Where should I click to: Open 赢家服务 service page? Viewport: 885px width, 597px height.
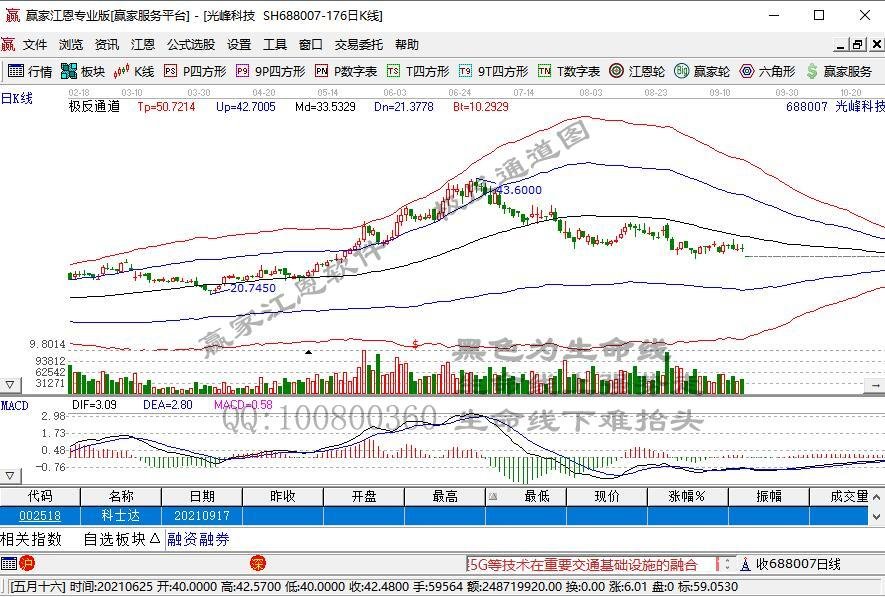click(839, 71)
